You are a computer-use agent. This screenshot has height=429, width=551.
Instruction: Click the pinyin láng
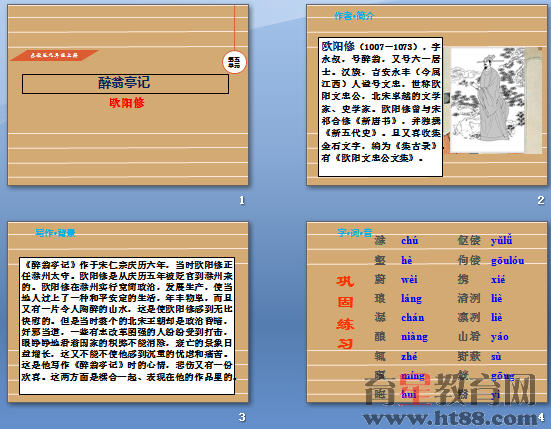pos(411,299)
